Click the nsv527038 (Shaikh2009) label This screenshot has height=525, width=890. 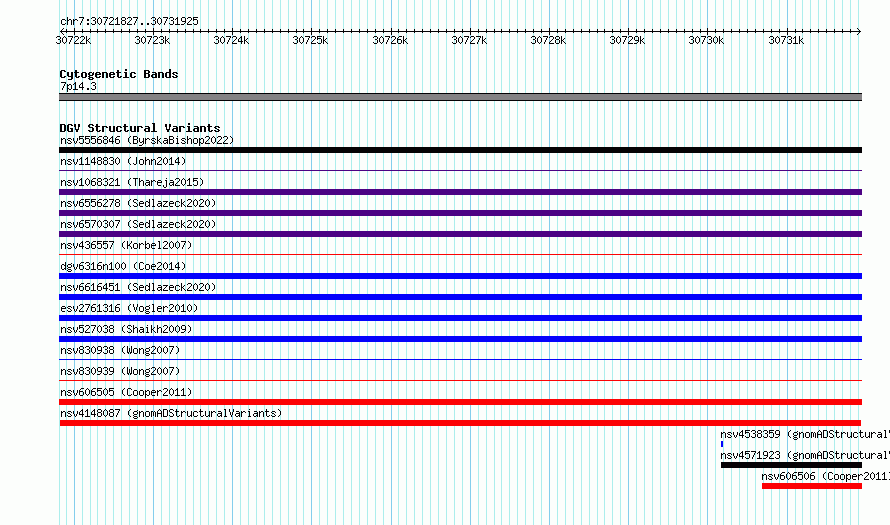(126, 329)
